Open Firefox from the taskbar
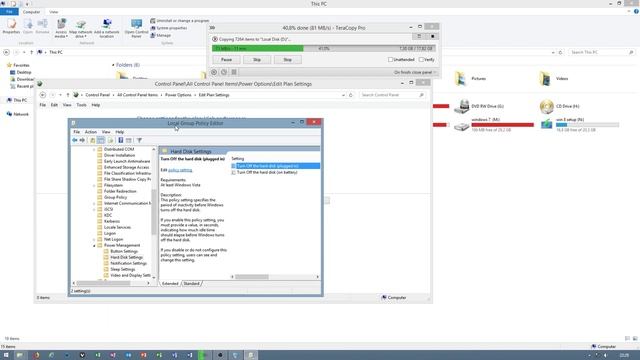 (37, 355)
